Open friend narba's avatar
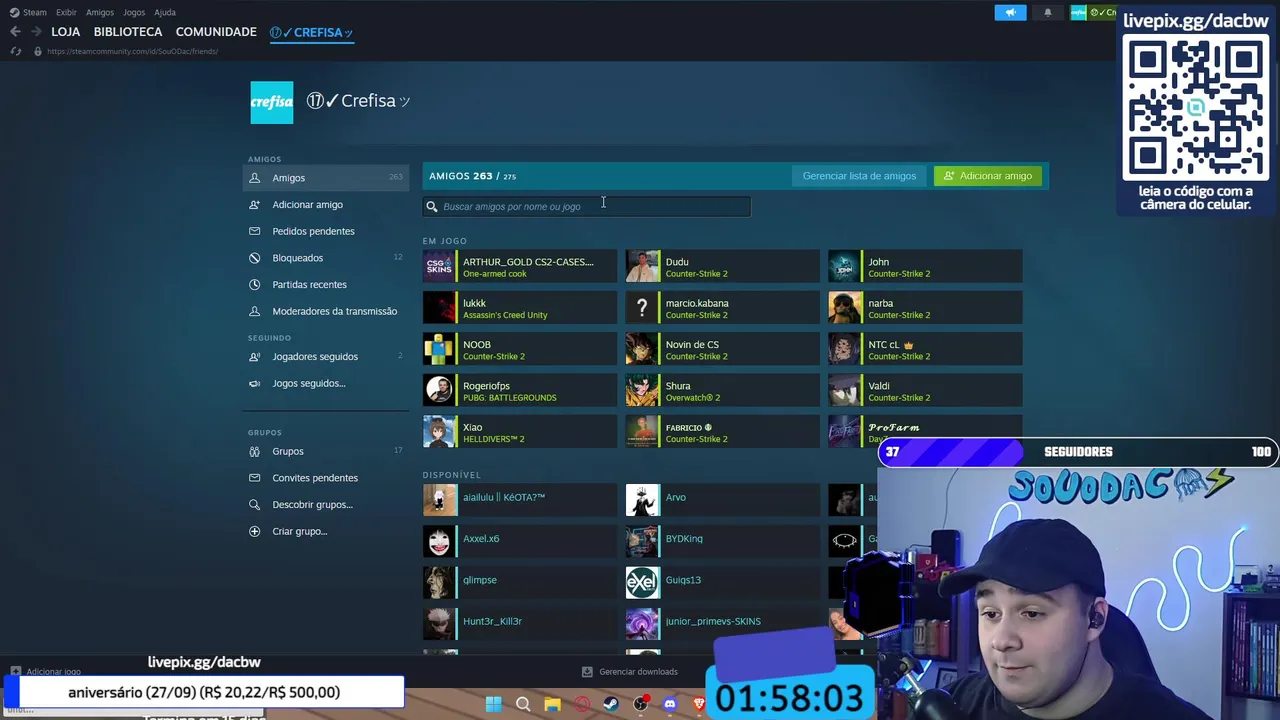The width and height of the screenshot is (1280, 720). 845,308
